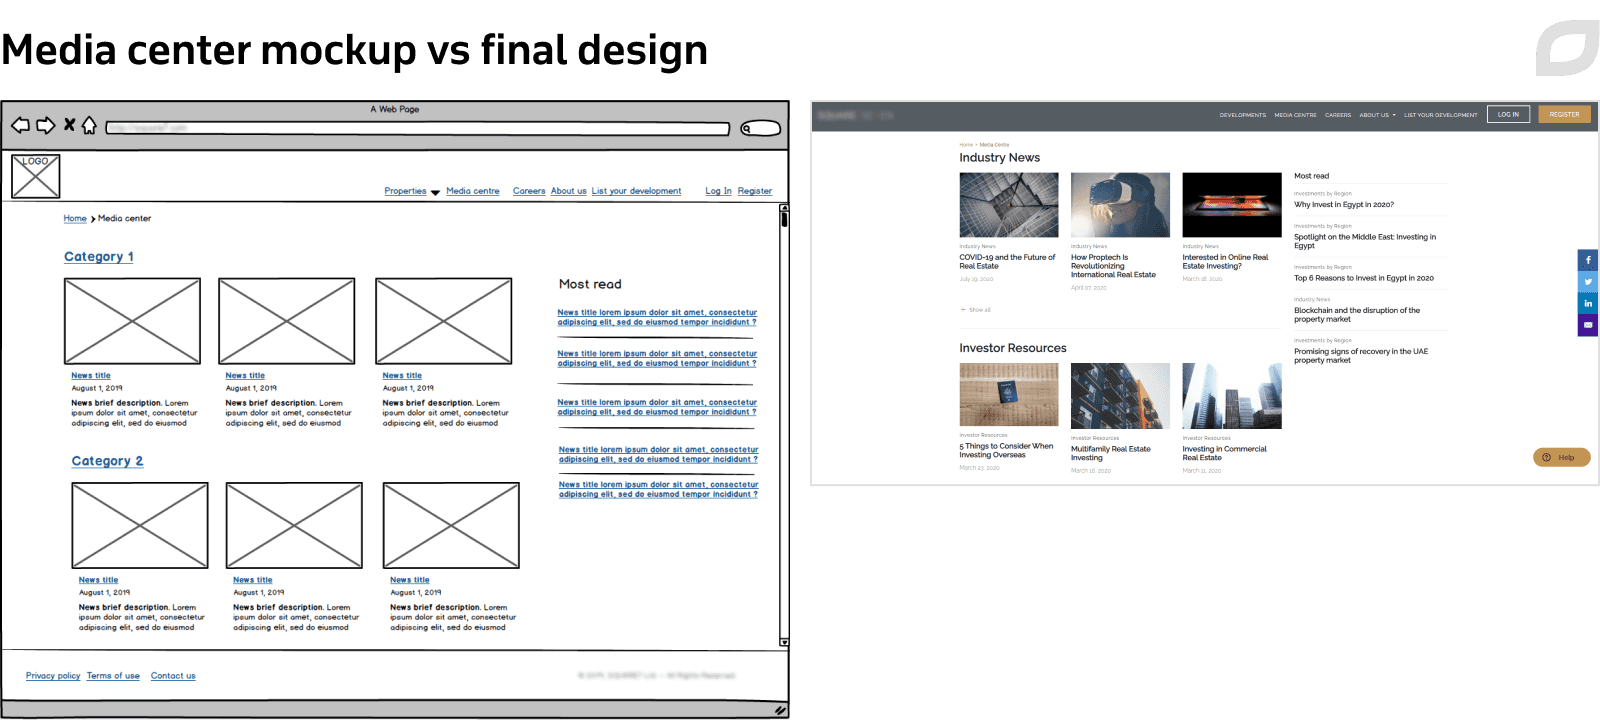Image resolution: width=1600 pixels, height=720 pixels.
Task: Click the LOG IN button in the final design
Action: [x=1508, y=114]
